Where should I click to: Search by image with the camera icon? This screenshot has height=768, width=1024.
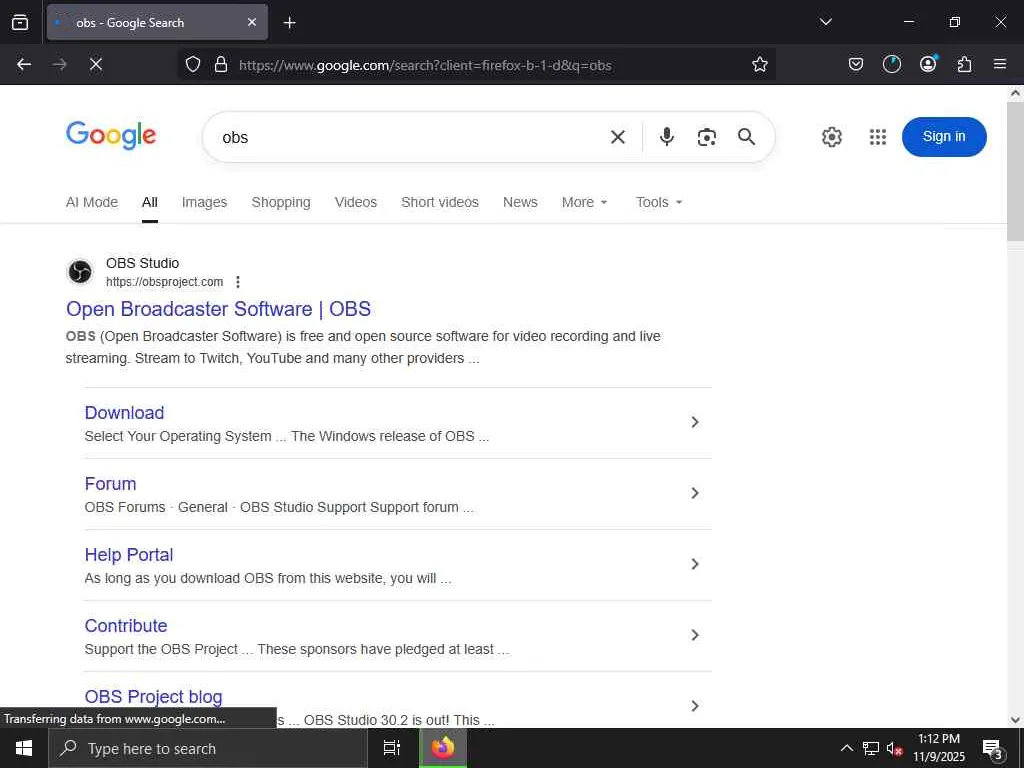pos(707,137)
